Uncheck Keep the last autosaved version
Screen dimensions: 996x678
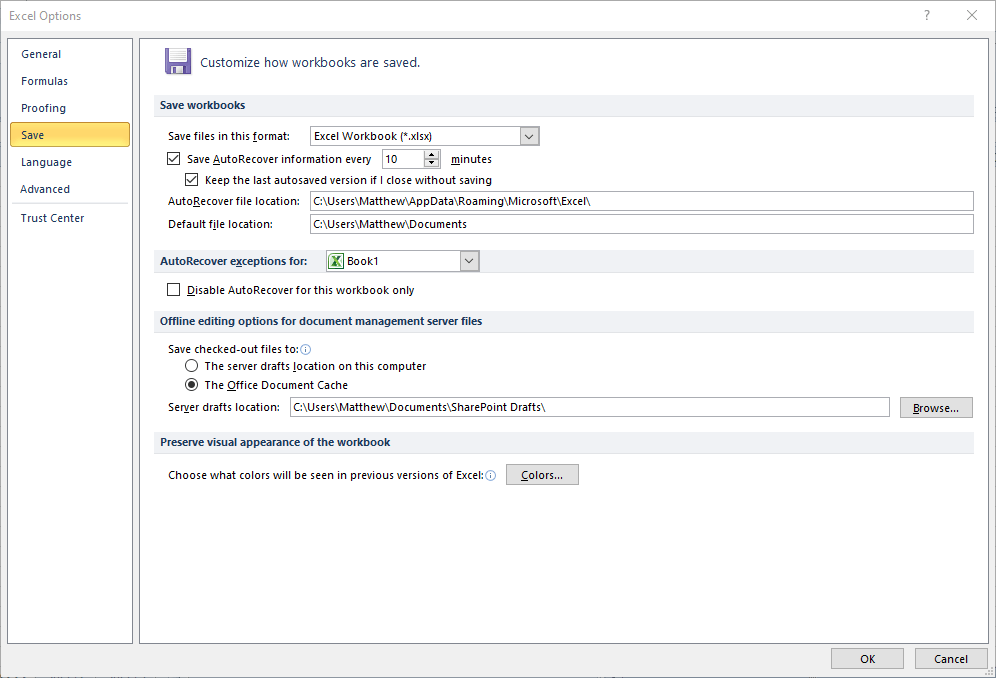pos(191,180)
